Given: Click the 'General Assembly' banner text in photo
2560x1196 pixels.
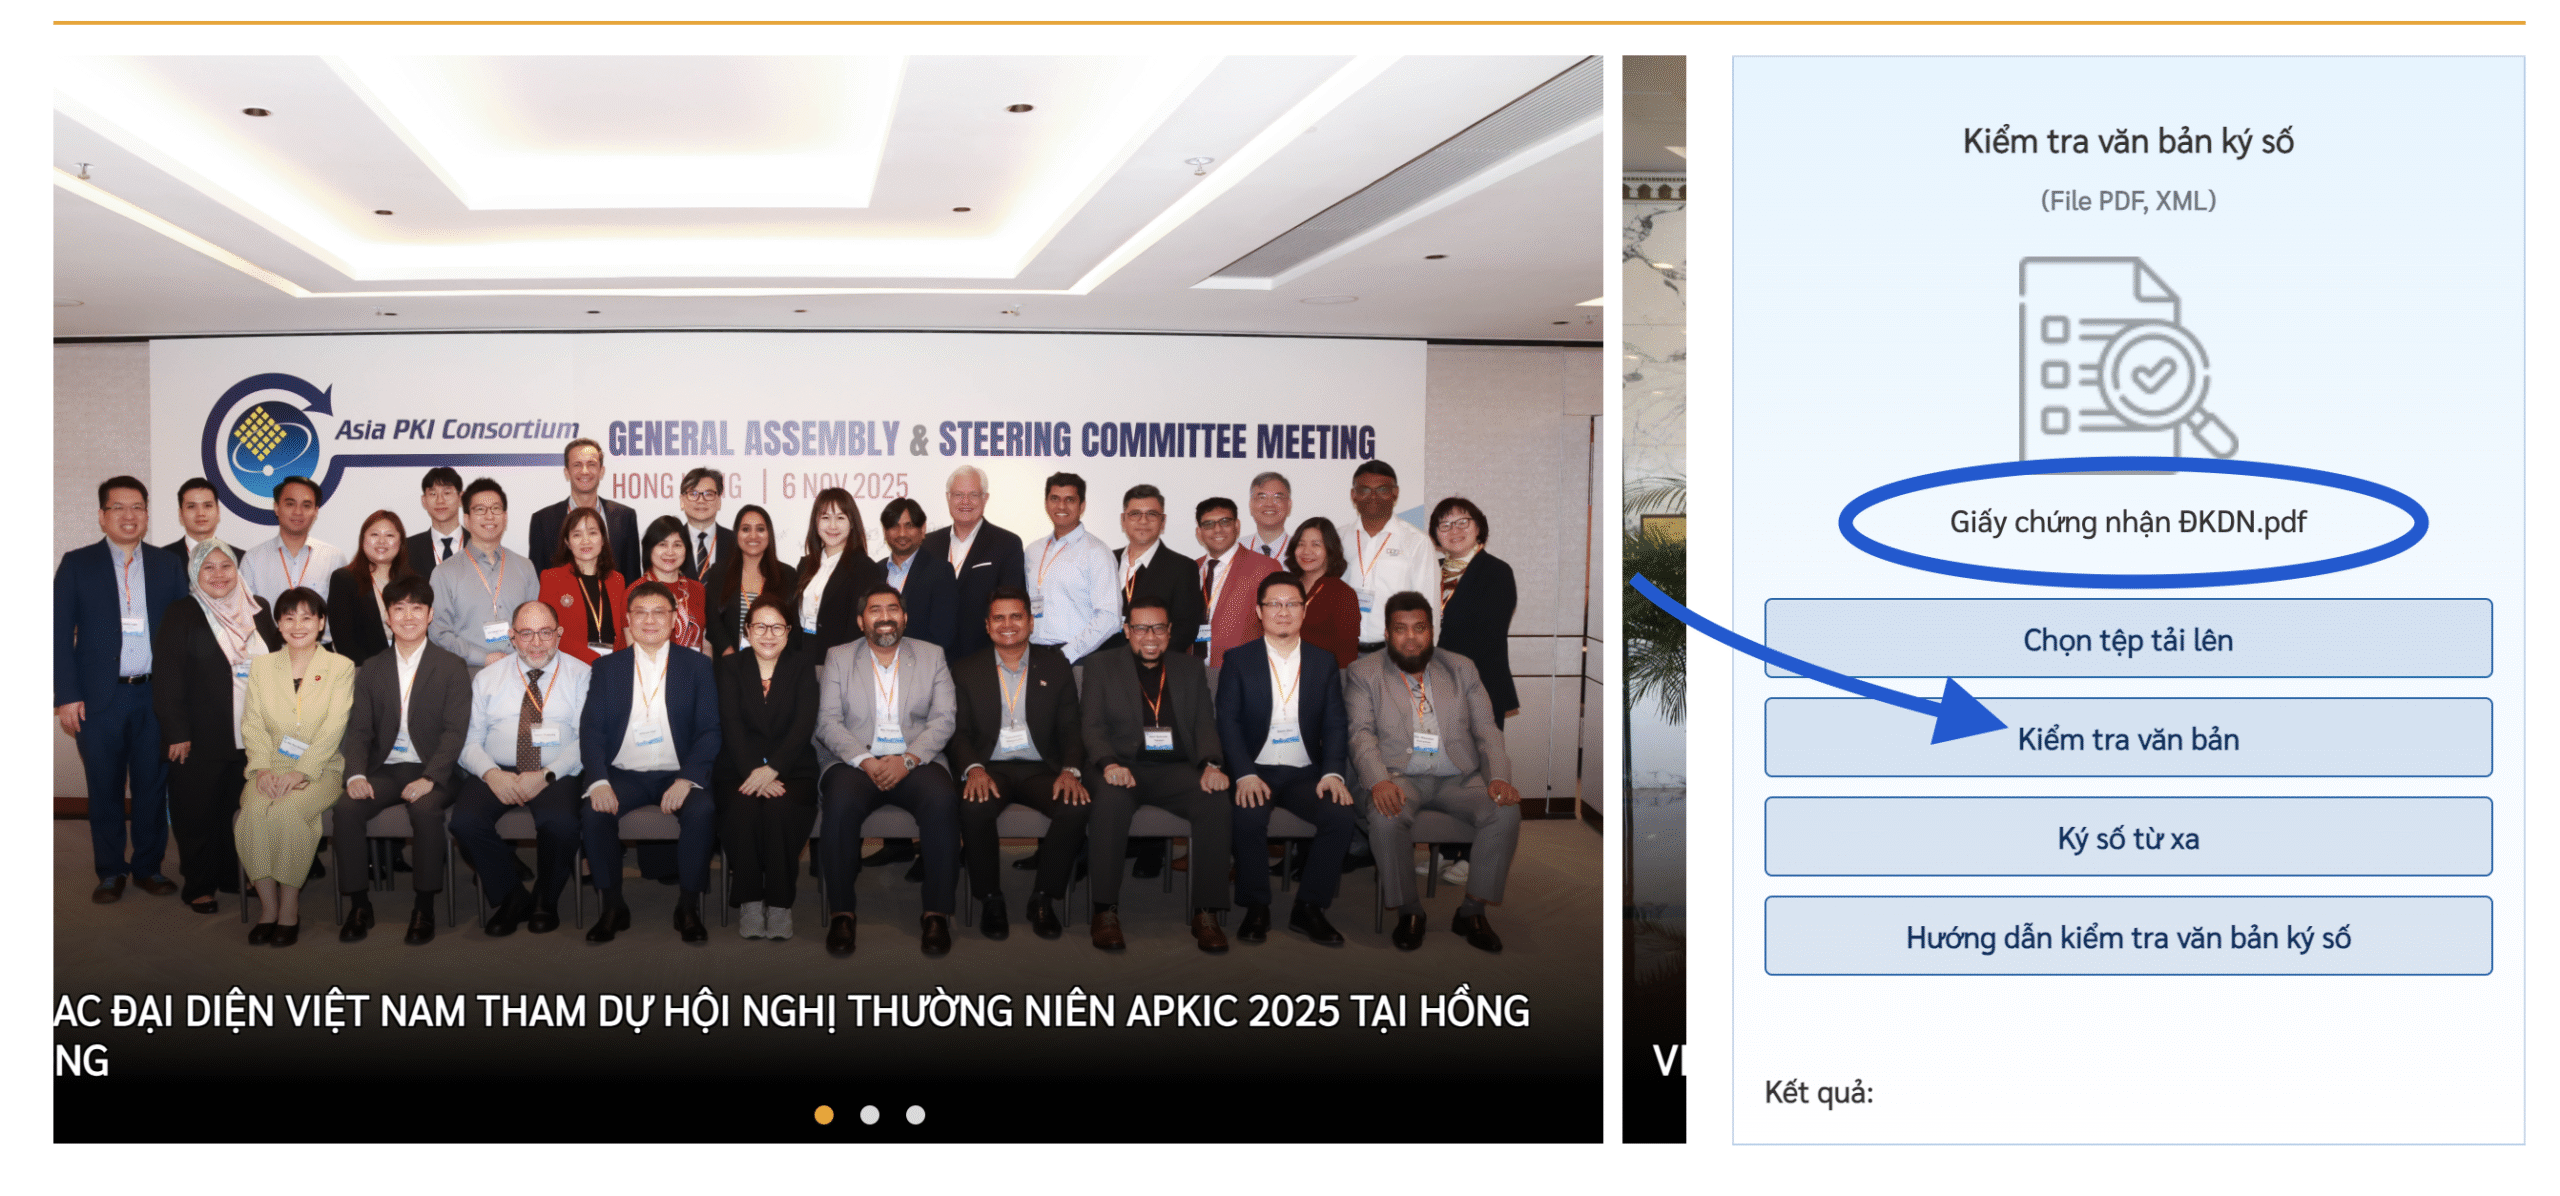Looking at the screenshot, I should [x=754, y=439].
